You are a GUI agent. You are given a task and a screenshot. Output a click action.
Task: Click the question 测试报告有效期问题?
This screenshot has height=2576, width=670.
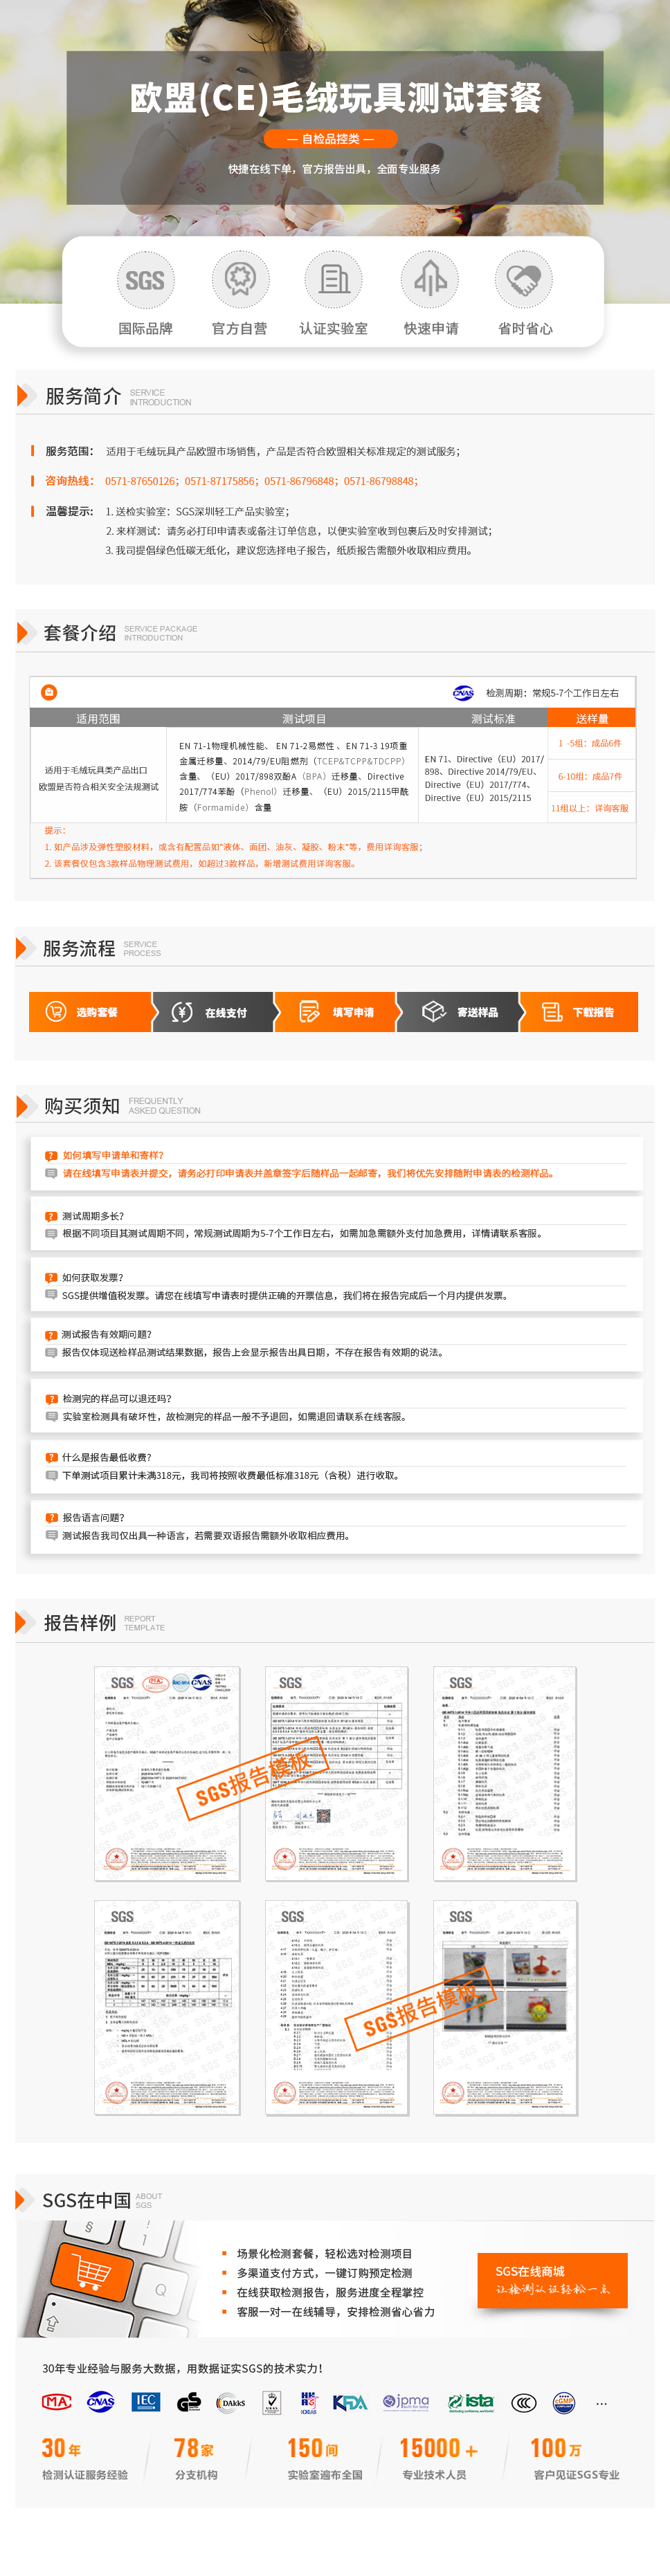click(107, 1334)
